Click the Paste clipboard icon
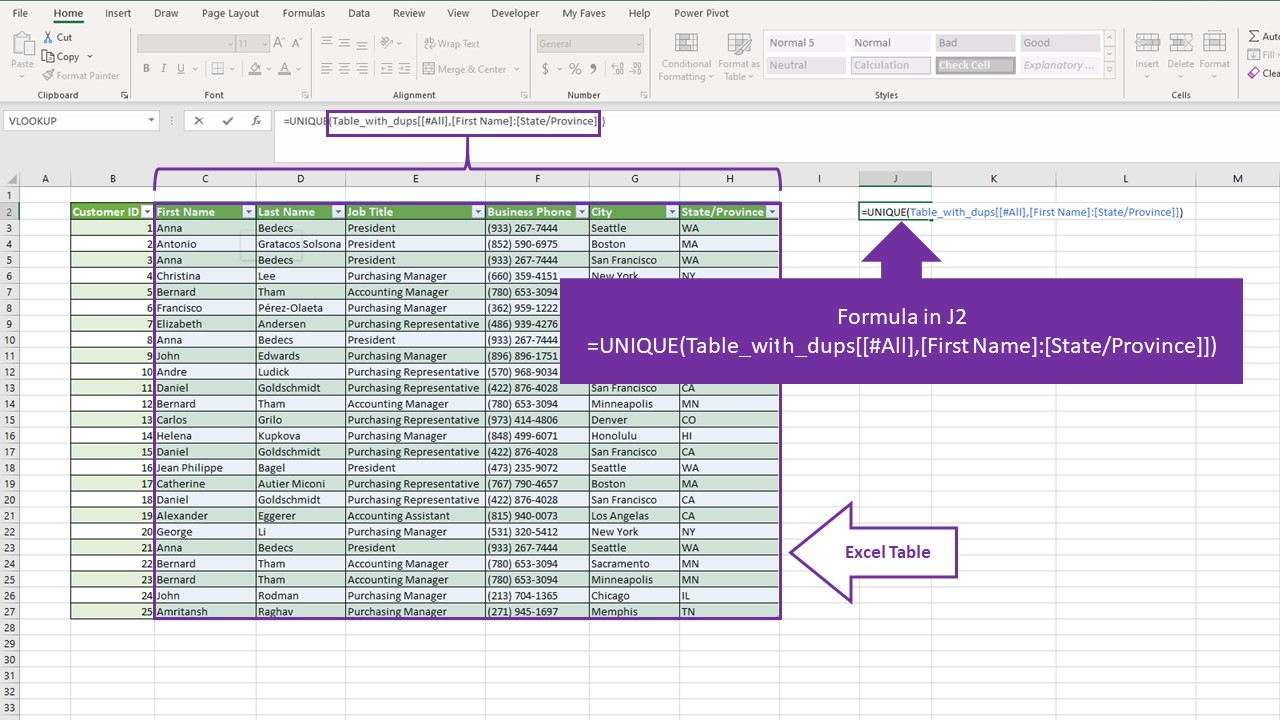This screenshot has height=720, width=1280. point(22,45)
